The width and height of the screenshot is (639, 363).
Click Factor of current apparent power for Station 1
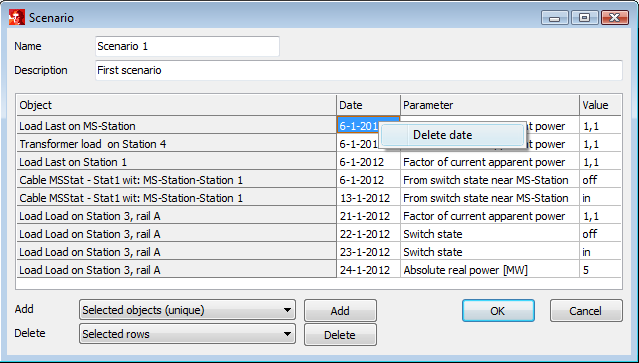(490, 162)
